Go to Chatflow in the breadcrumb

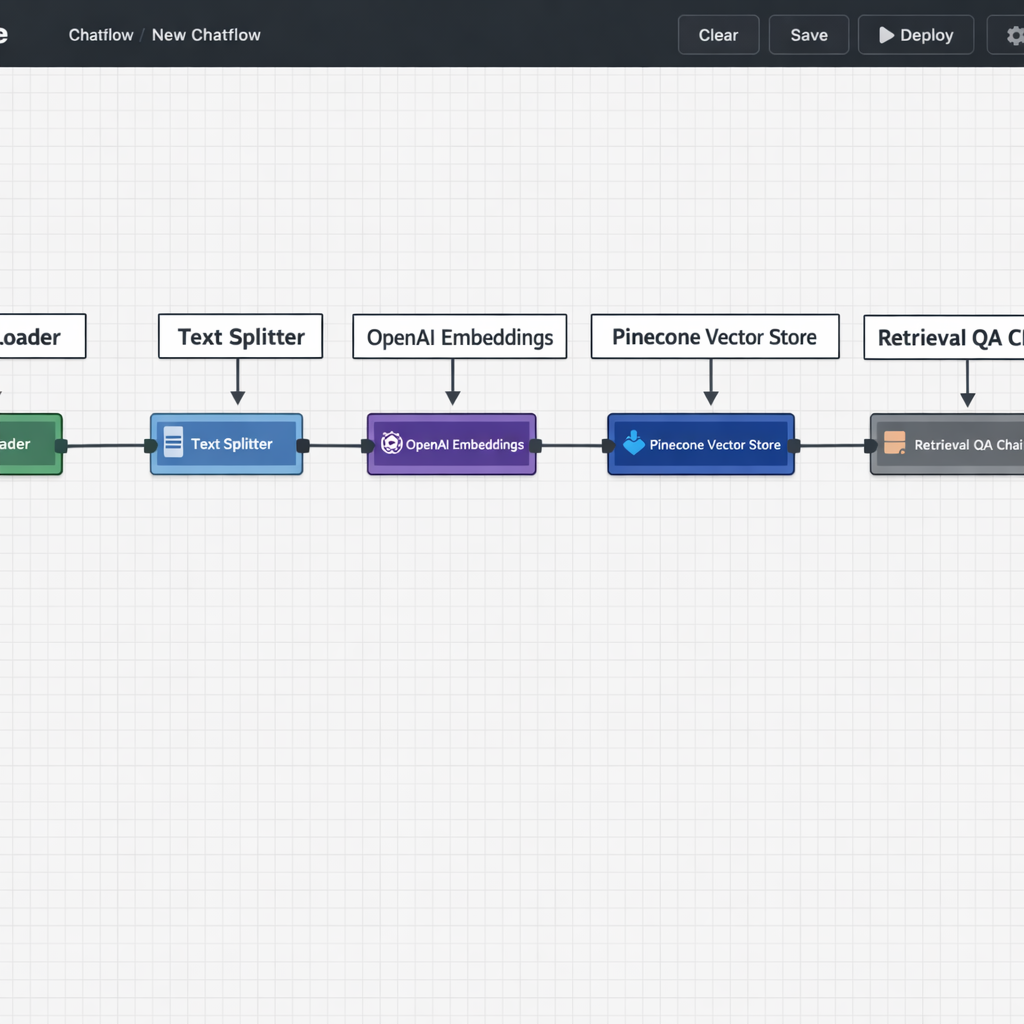[101, 35]
